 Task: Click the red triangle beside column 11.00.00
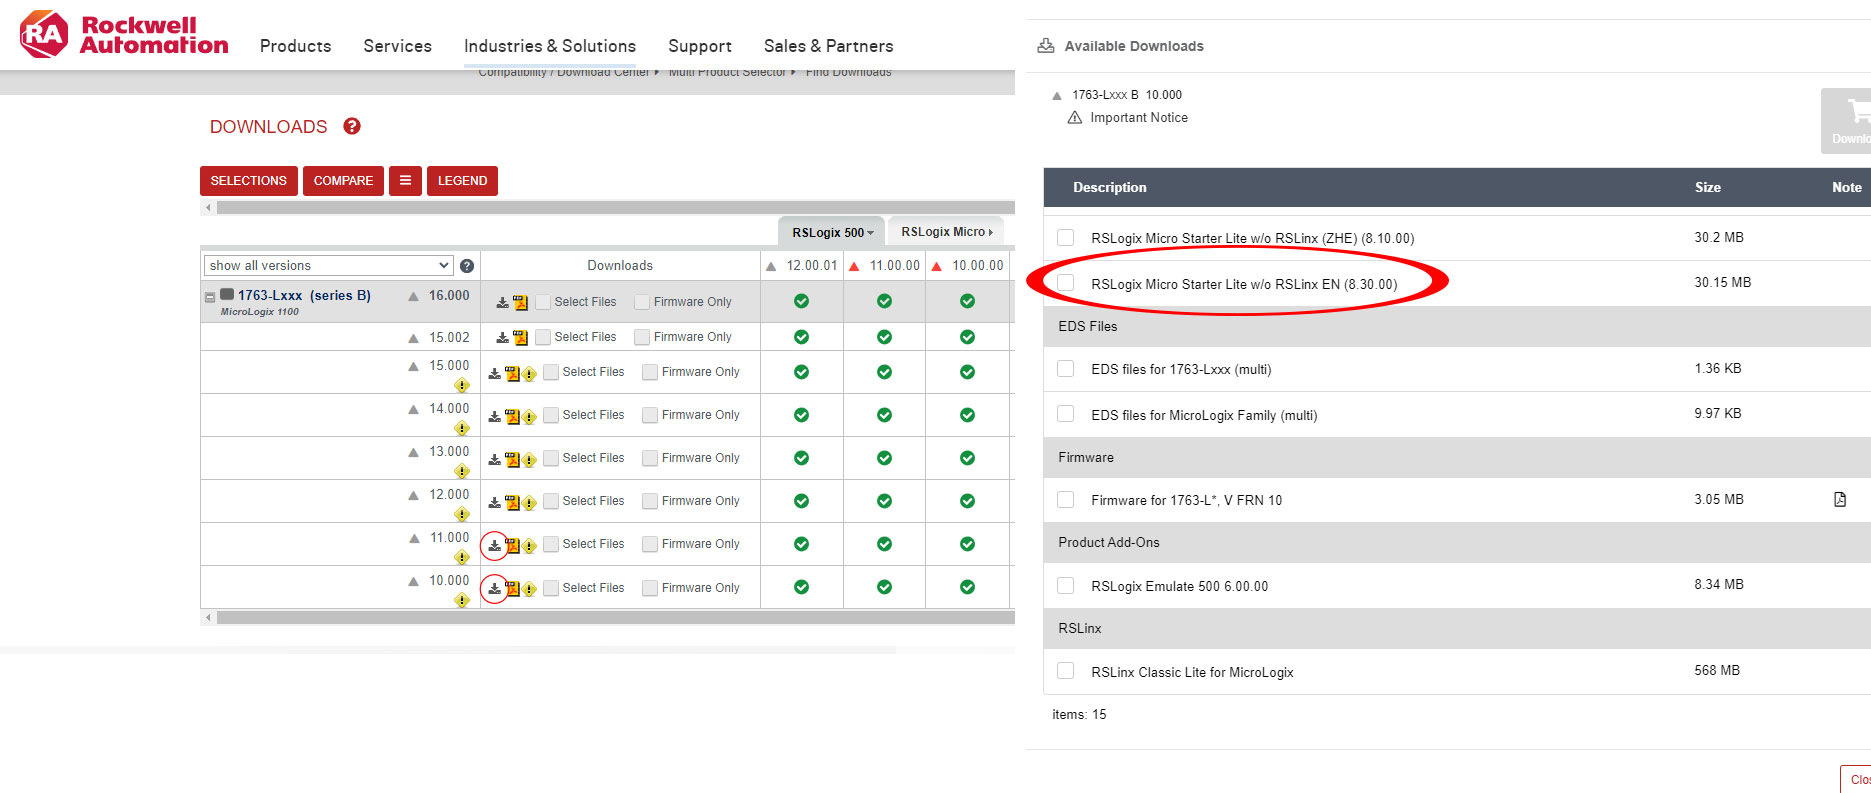click(x=853, y=266)
